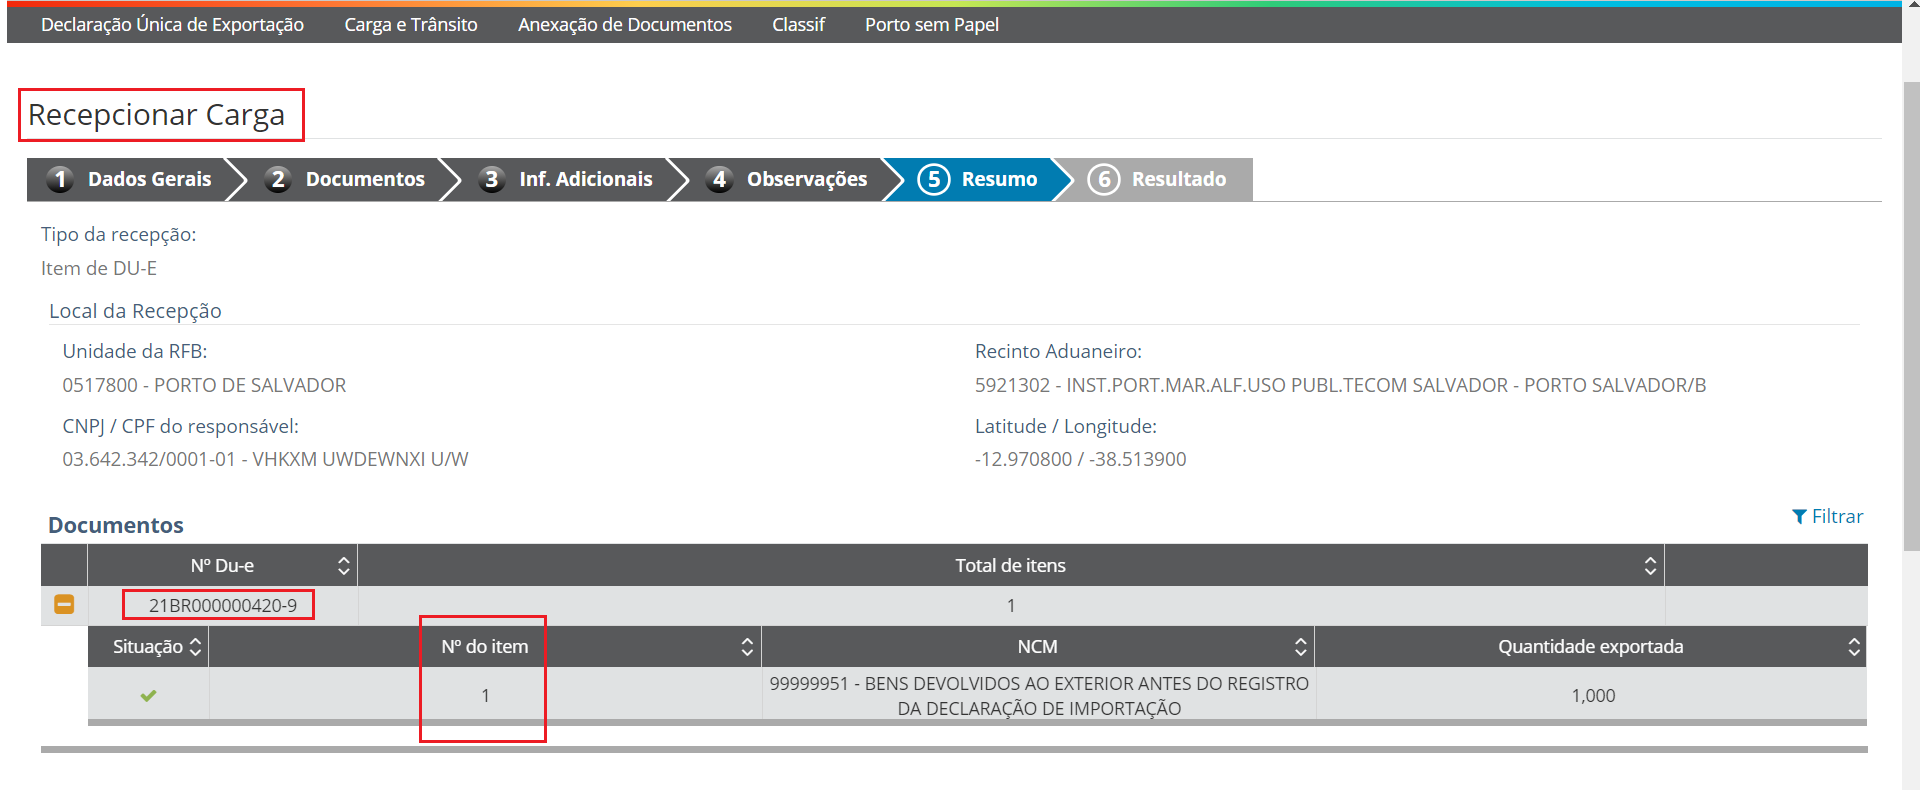Sort by Nº Du-e column arrows
This screenshot has width=1920, height=790.
343,566
